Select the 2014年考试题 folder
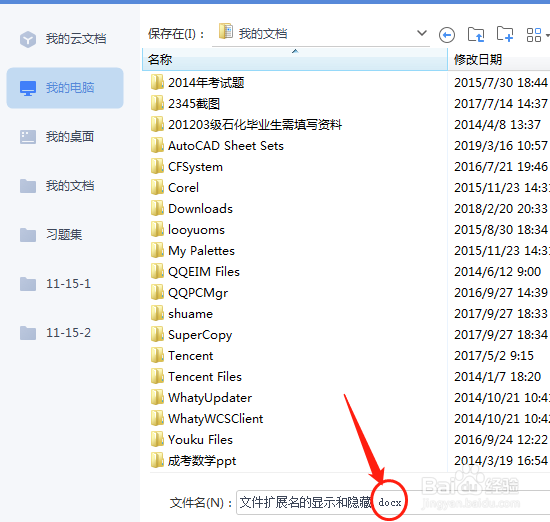 [197, 83]
